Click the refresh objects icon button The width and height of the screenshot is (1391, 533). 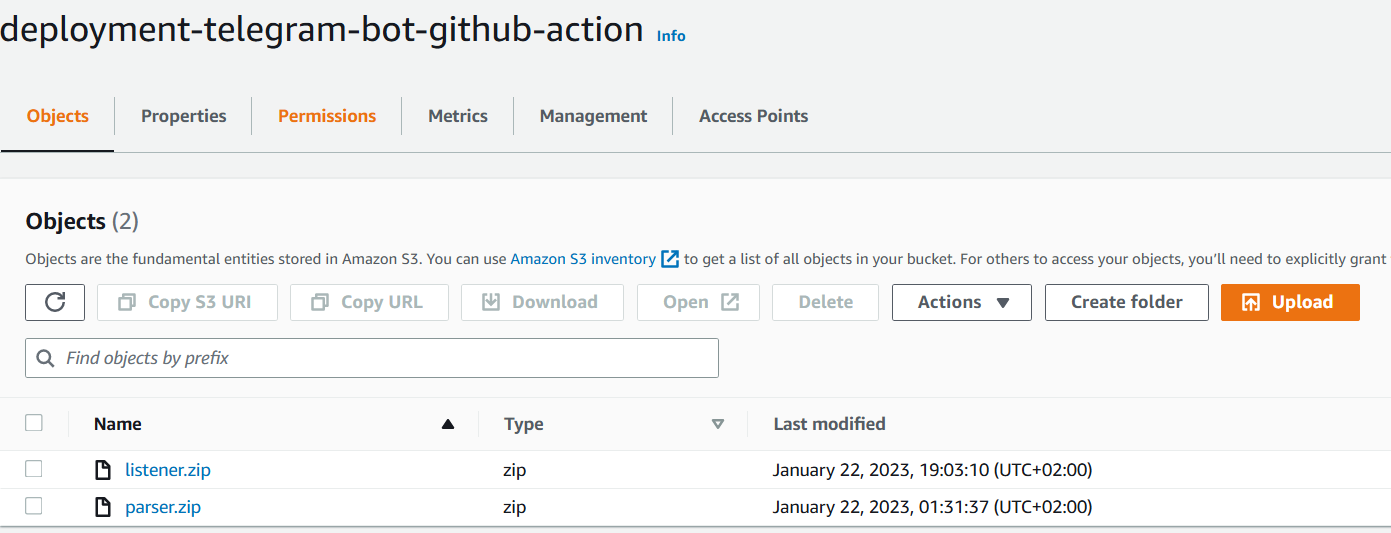[55, 302]
